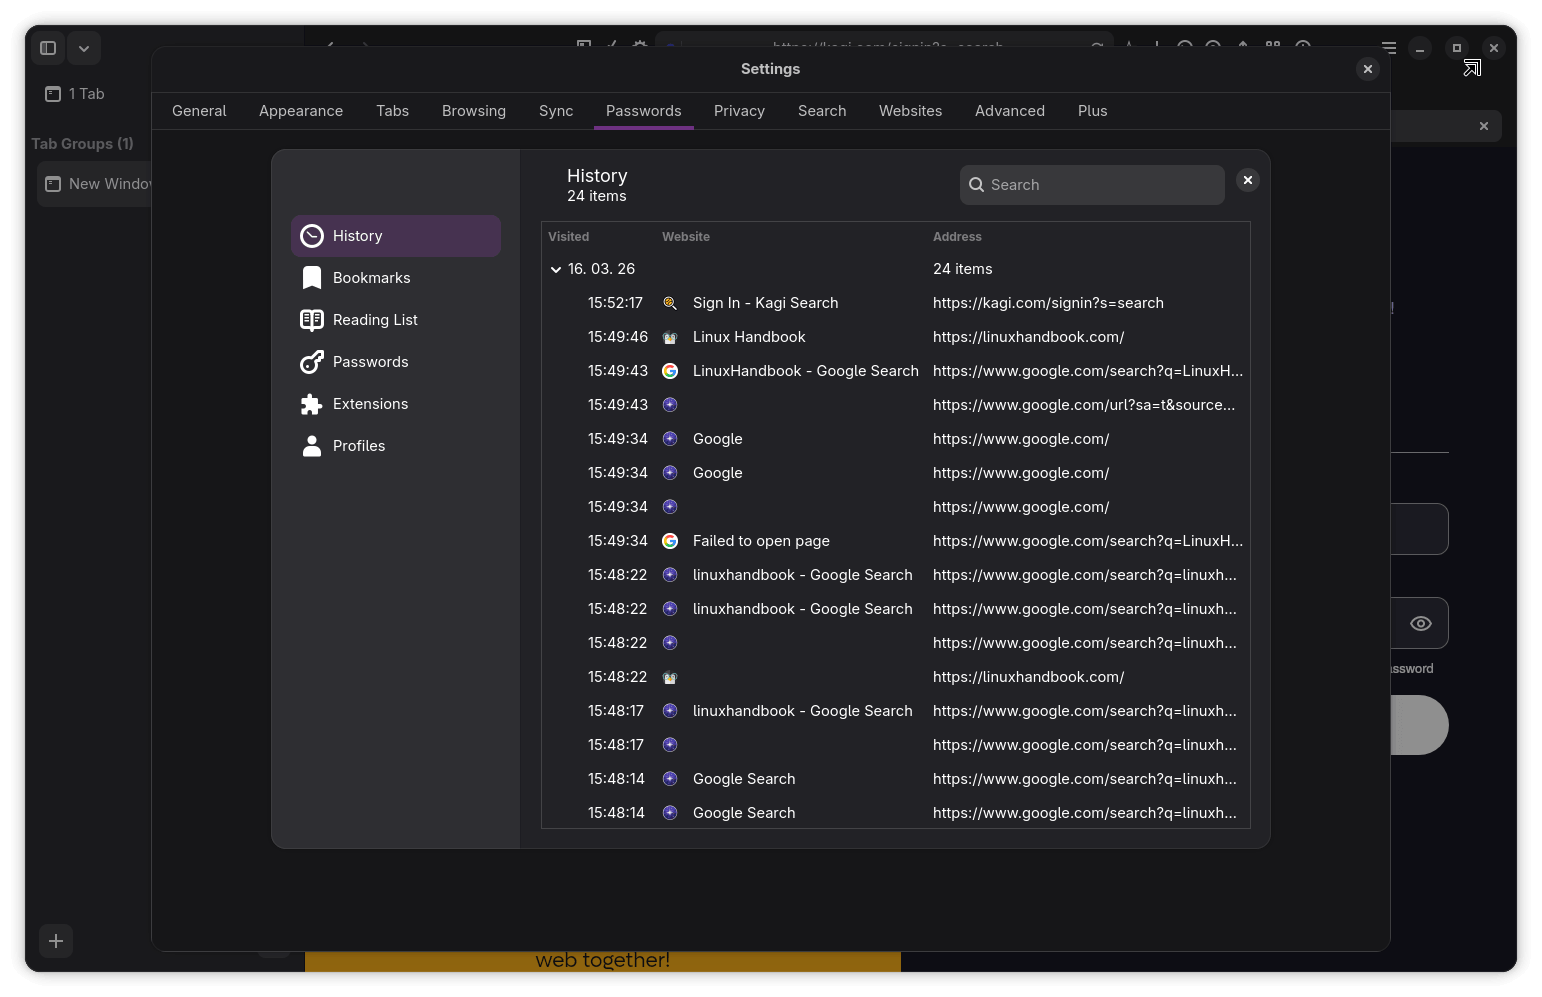
Task: Open Profiles in the sidebar
Action: tap(358, 446)
